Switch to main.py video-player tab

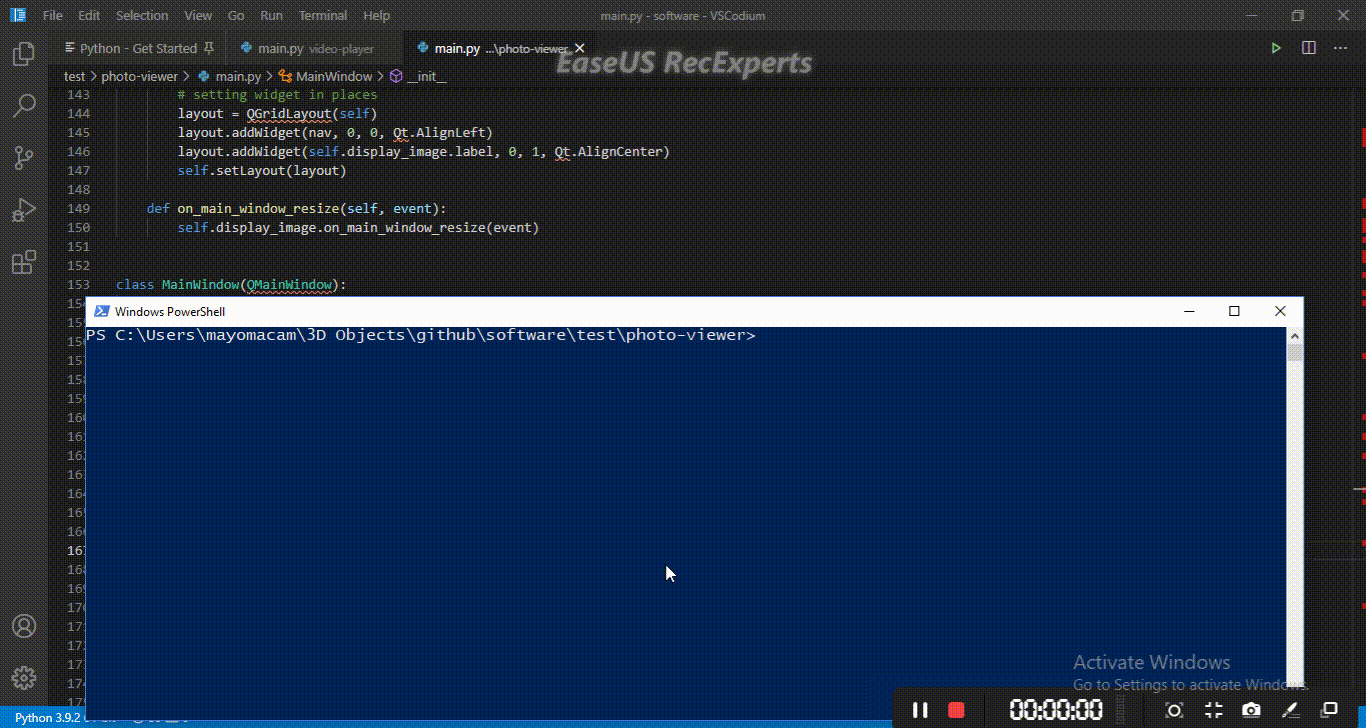[315, 48]
